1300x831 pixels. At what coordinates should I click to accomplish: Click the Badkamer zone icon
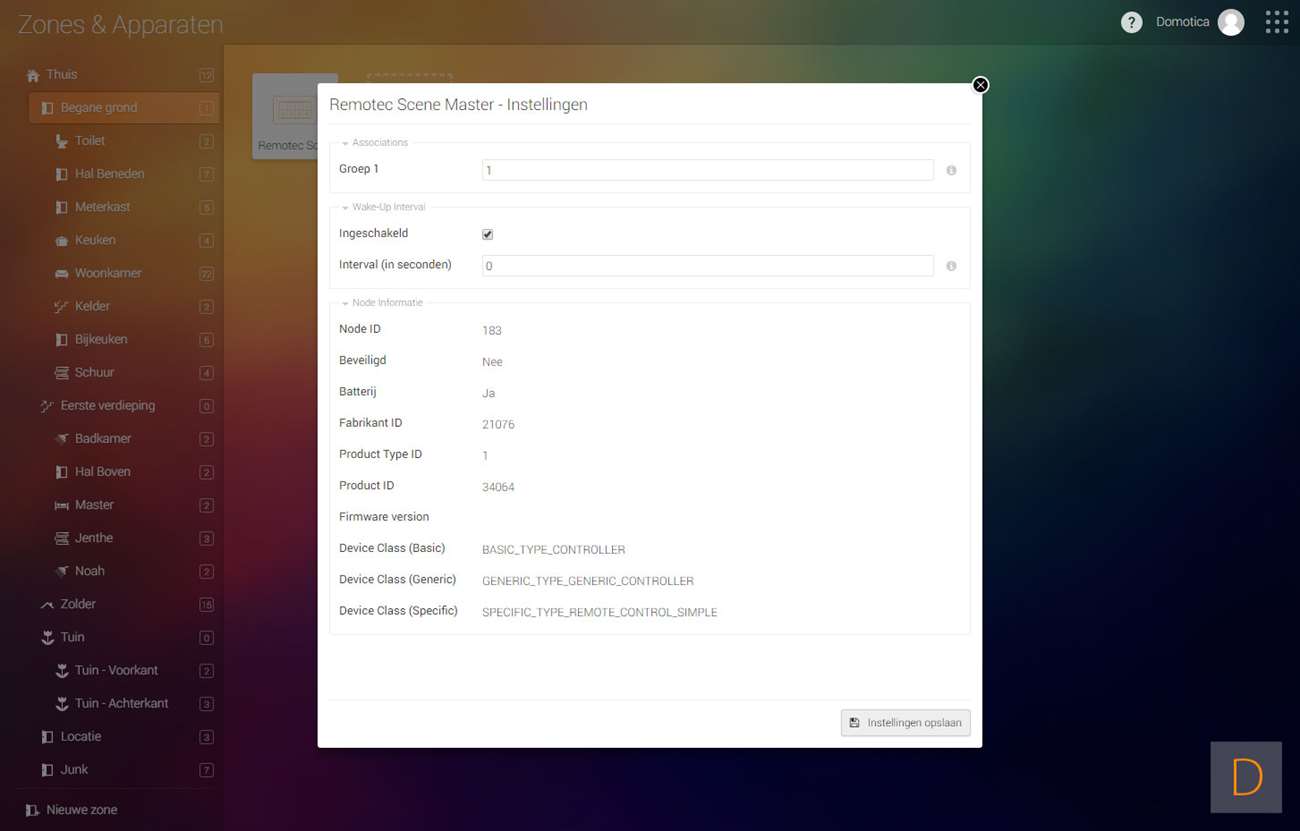tap(62, 439)
